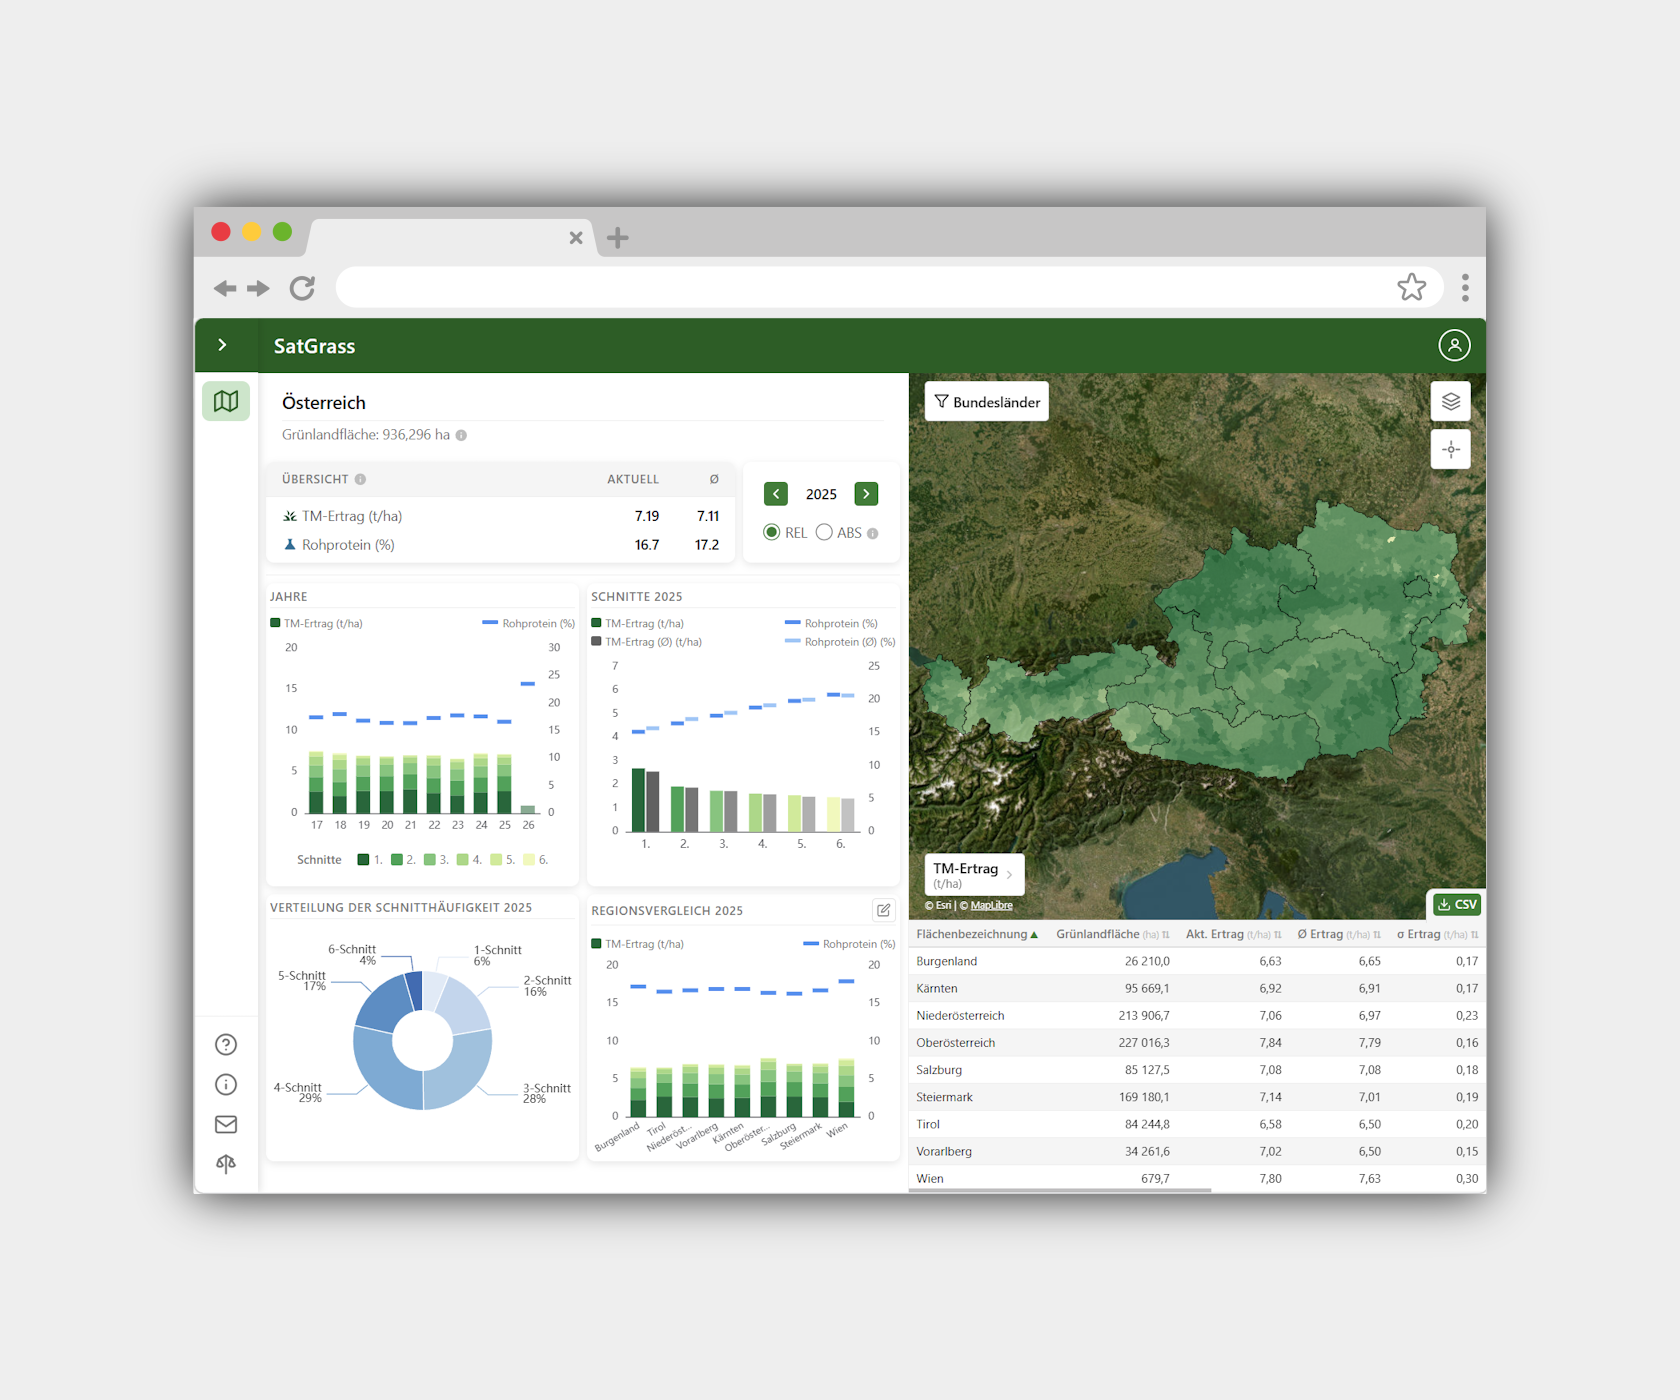1680x1400 pixels.
Task: Open the map layers control
Action: point(1451,401)
